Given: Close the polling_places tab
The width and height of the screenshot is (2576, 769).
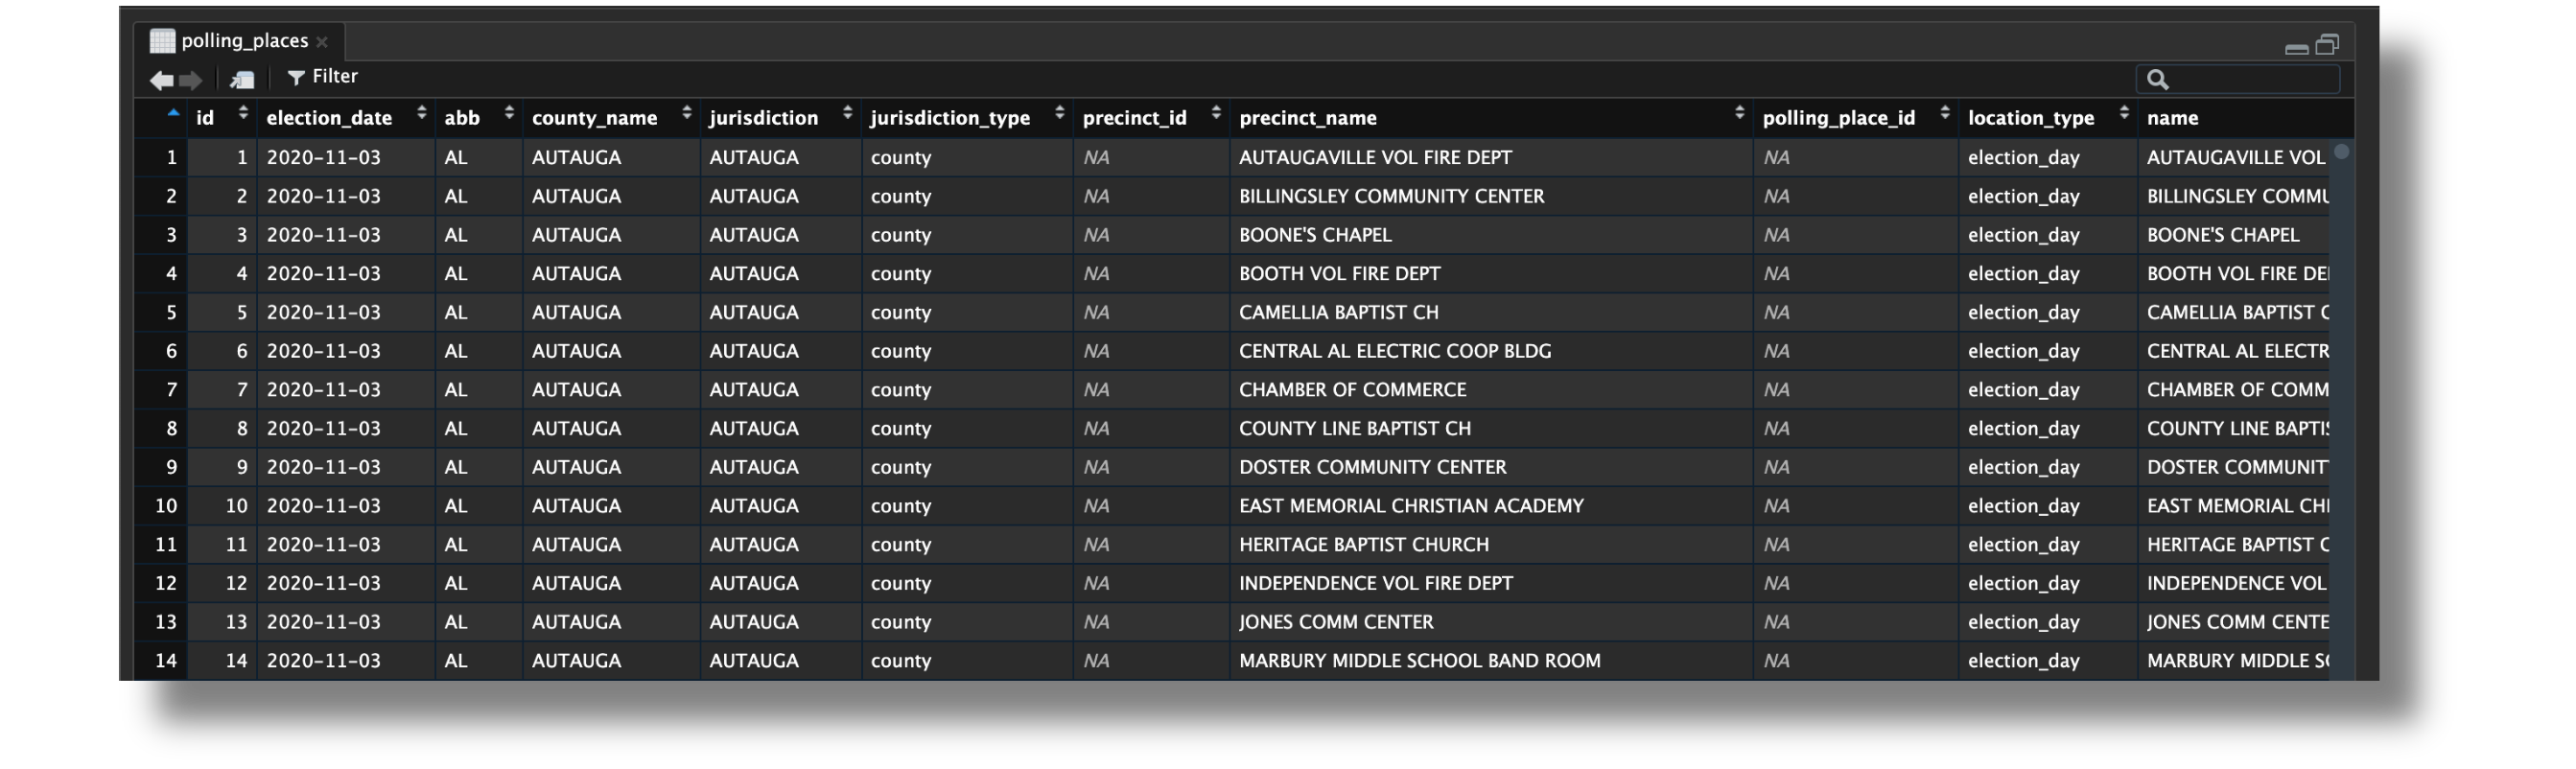Looking at the screenshot, I should [322, 42].
